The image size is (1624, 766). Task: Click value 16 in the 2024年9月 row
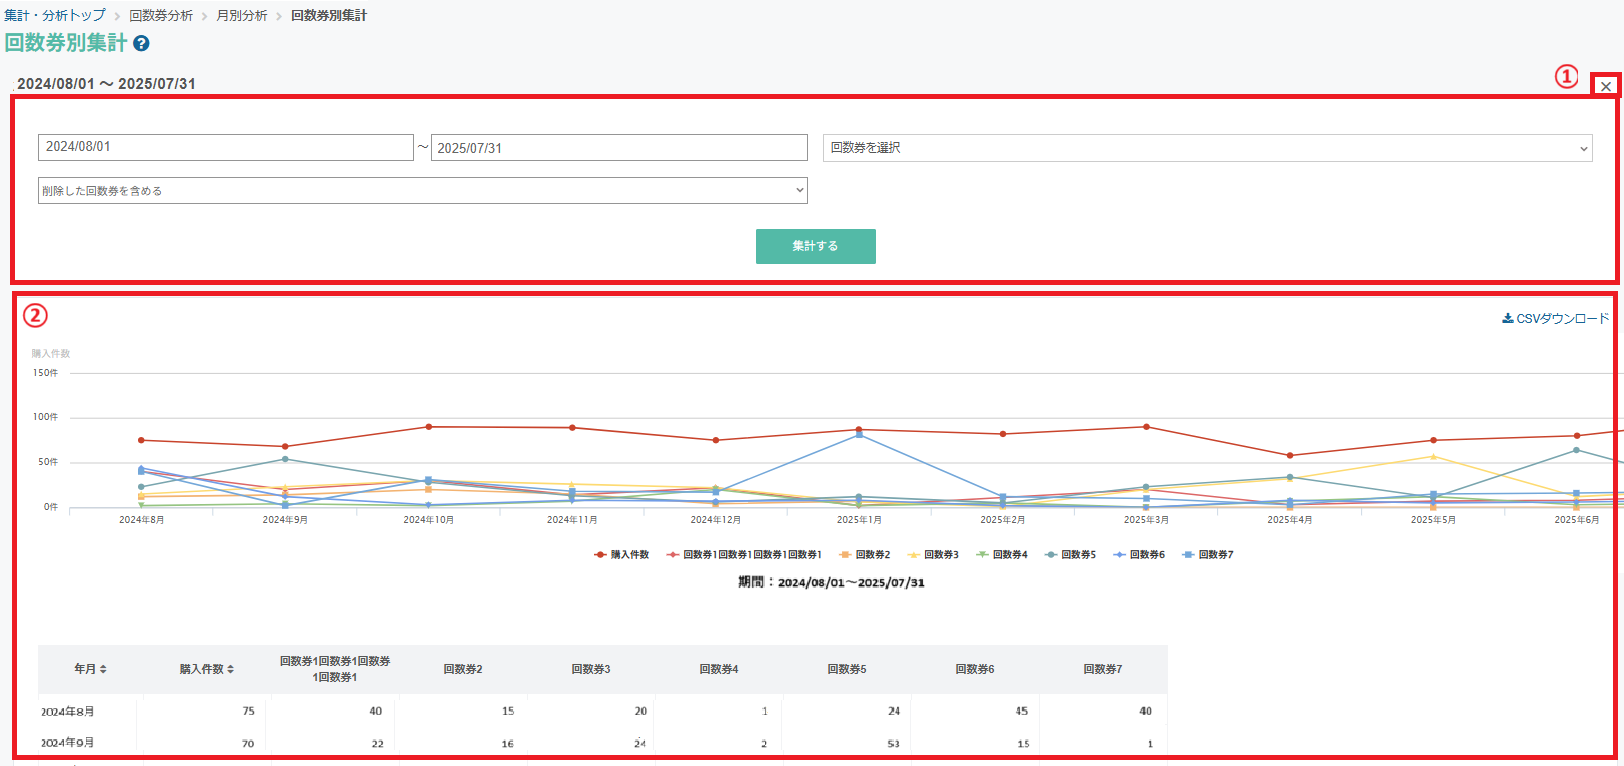coord(508,743)
